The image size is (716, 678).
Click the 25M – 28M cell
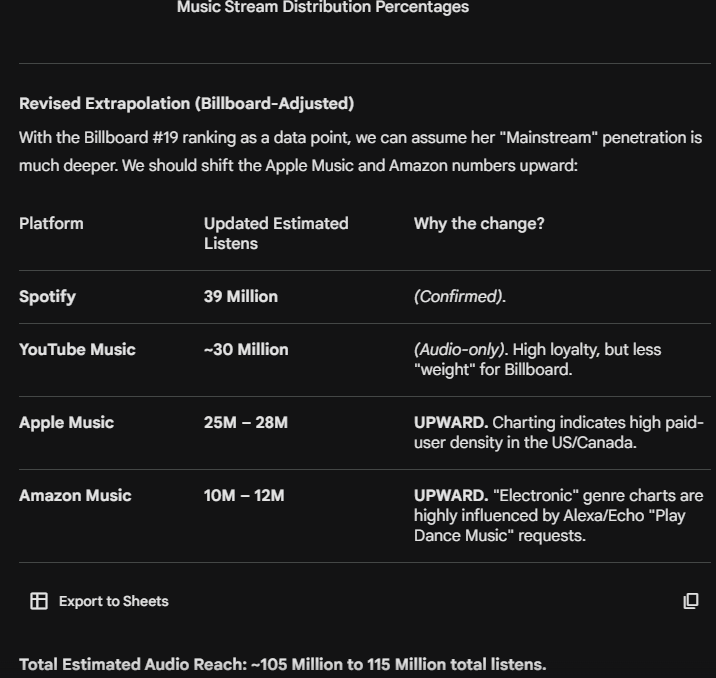point(246,423)
